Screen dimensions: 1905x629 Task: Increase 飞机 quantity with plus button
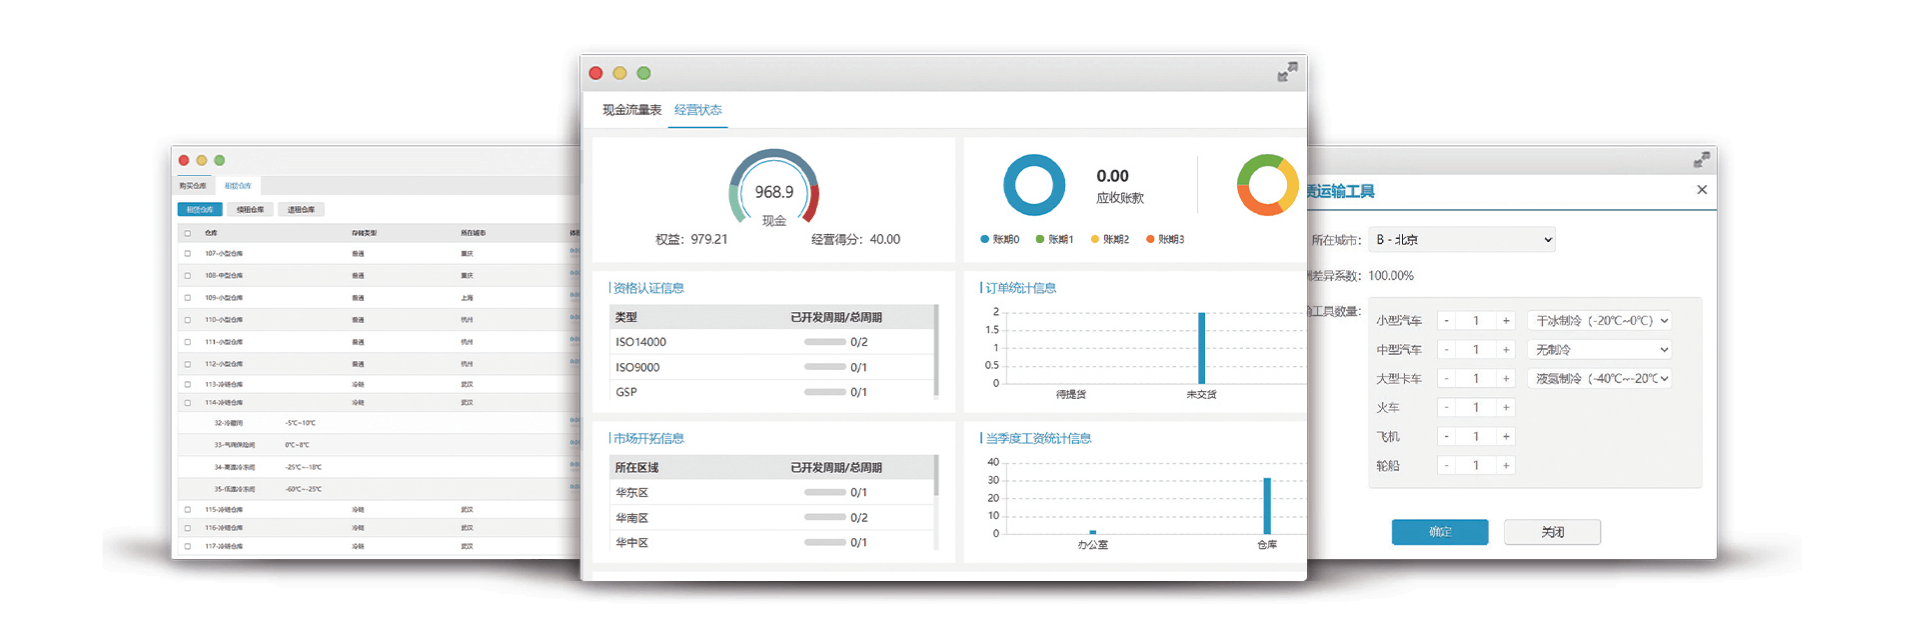tap(1505, 437)
